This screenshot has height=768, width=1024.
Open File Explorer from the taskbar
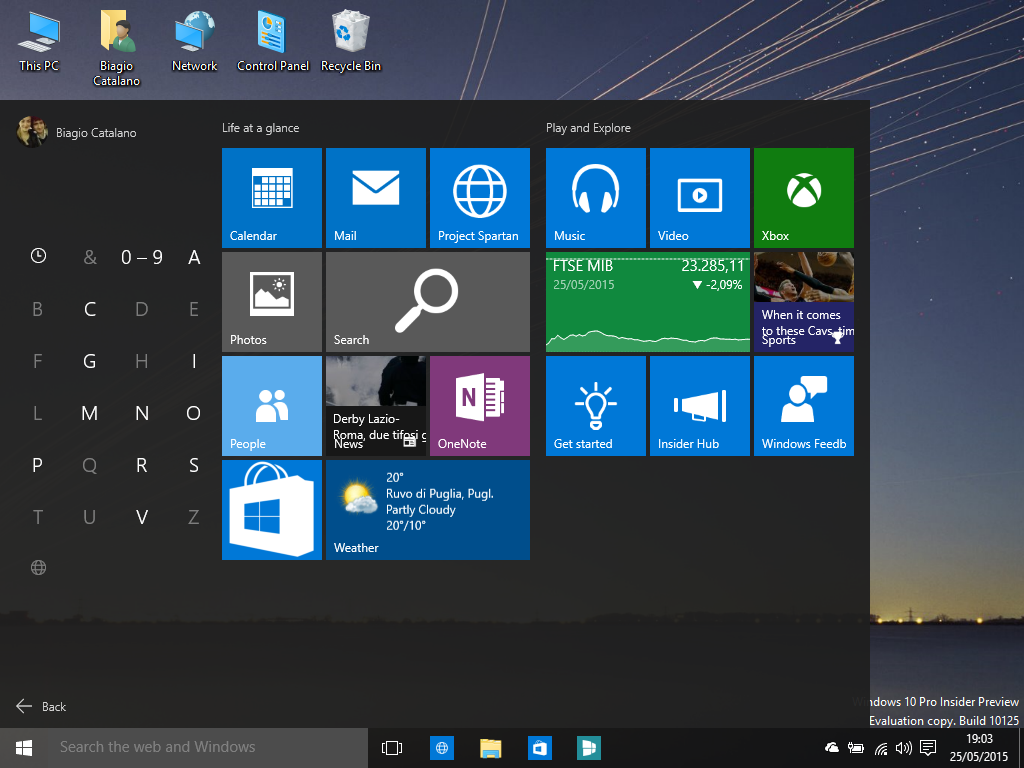[x=490, y=748]
